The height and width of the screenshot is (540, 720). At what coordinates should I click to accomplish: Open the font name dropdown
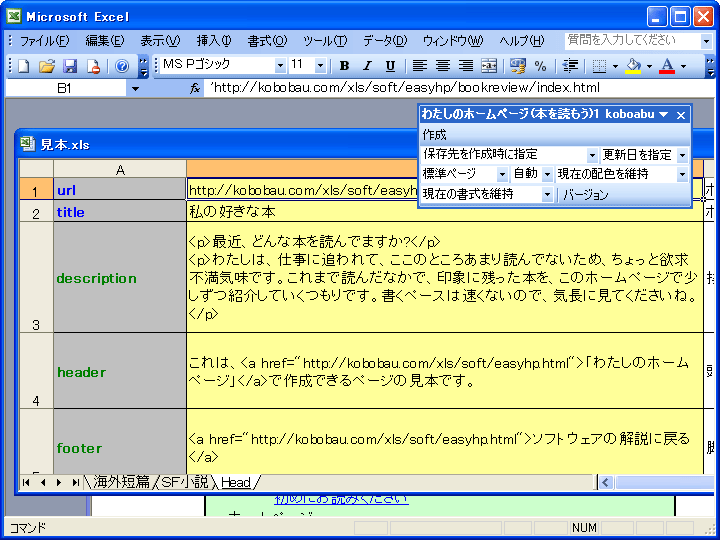pos(280,66)
